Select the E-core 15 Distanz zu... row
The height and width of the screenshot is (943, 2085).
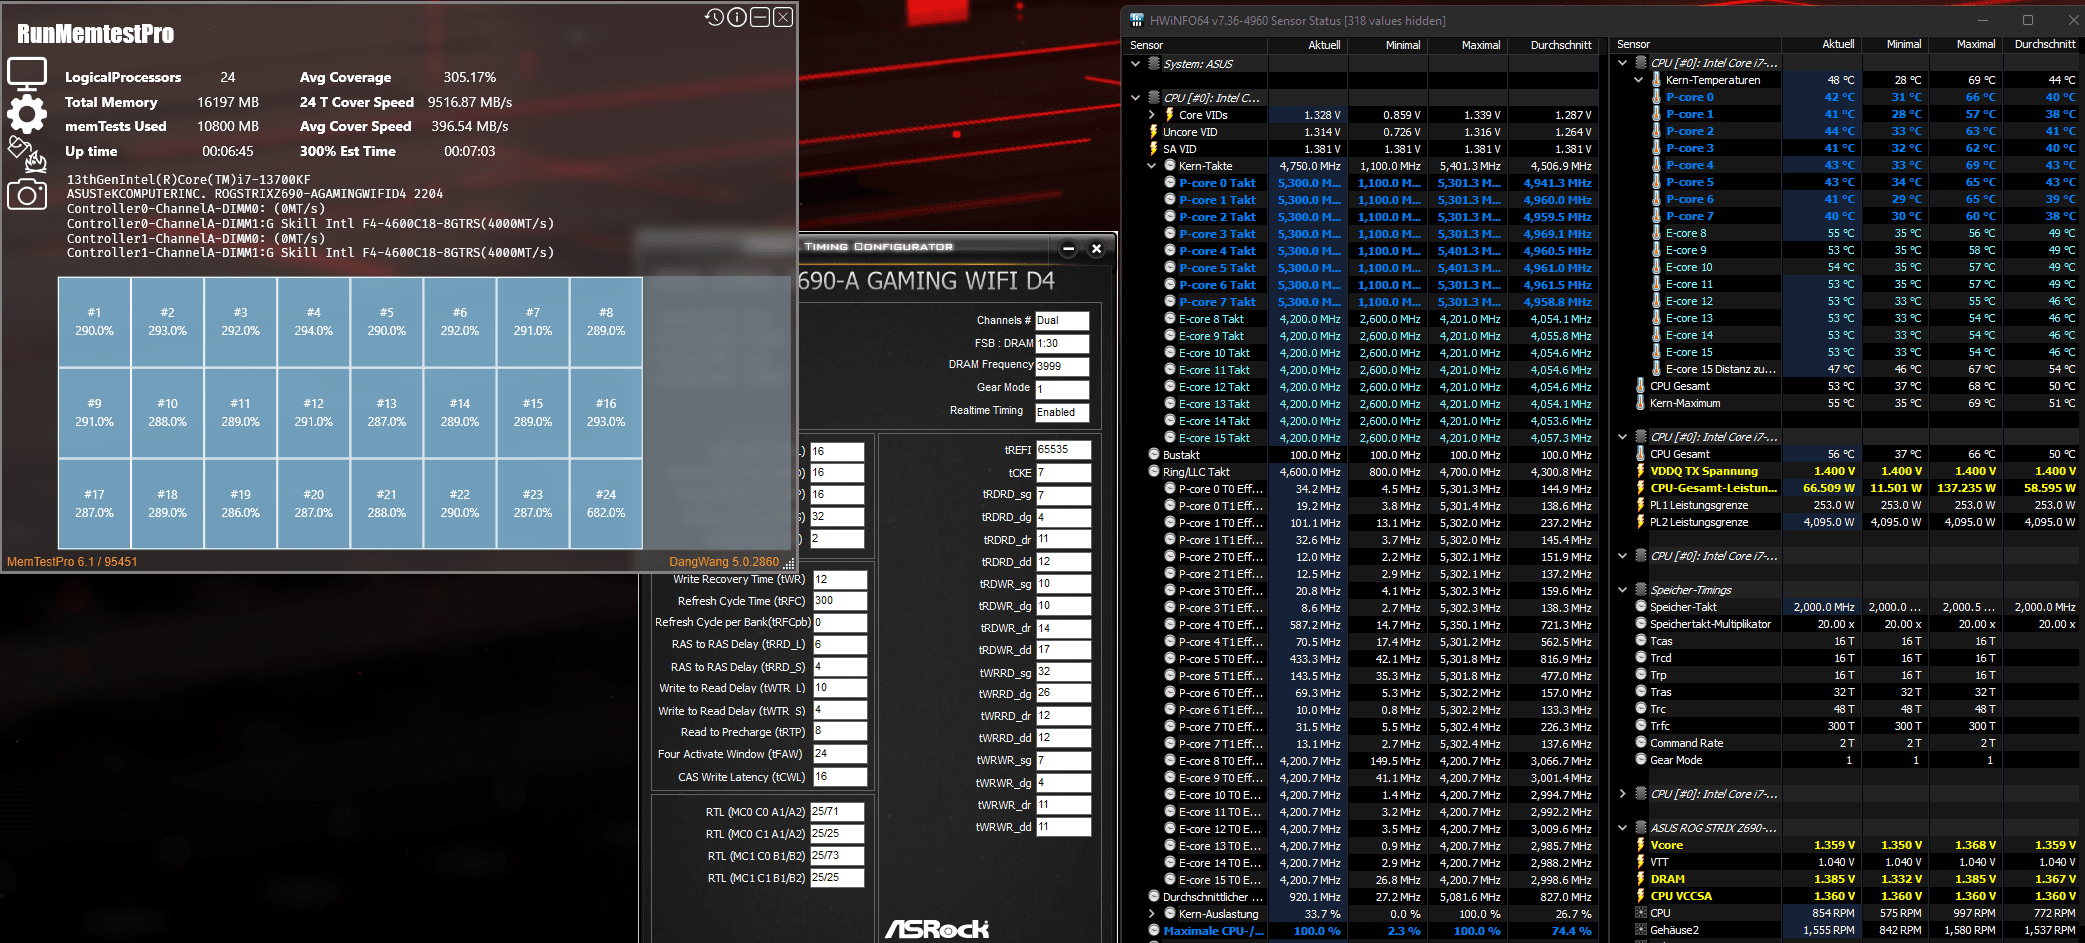coord(1848,369)
